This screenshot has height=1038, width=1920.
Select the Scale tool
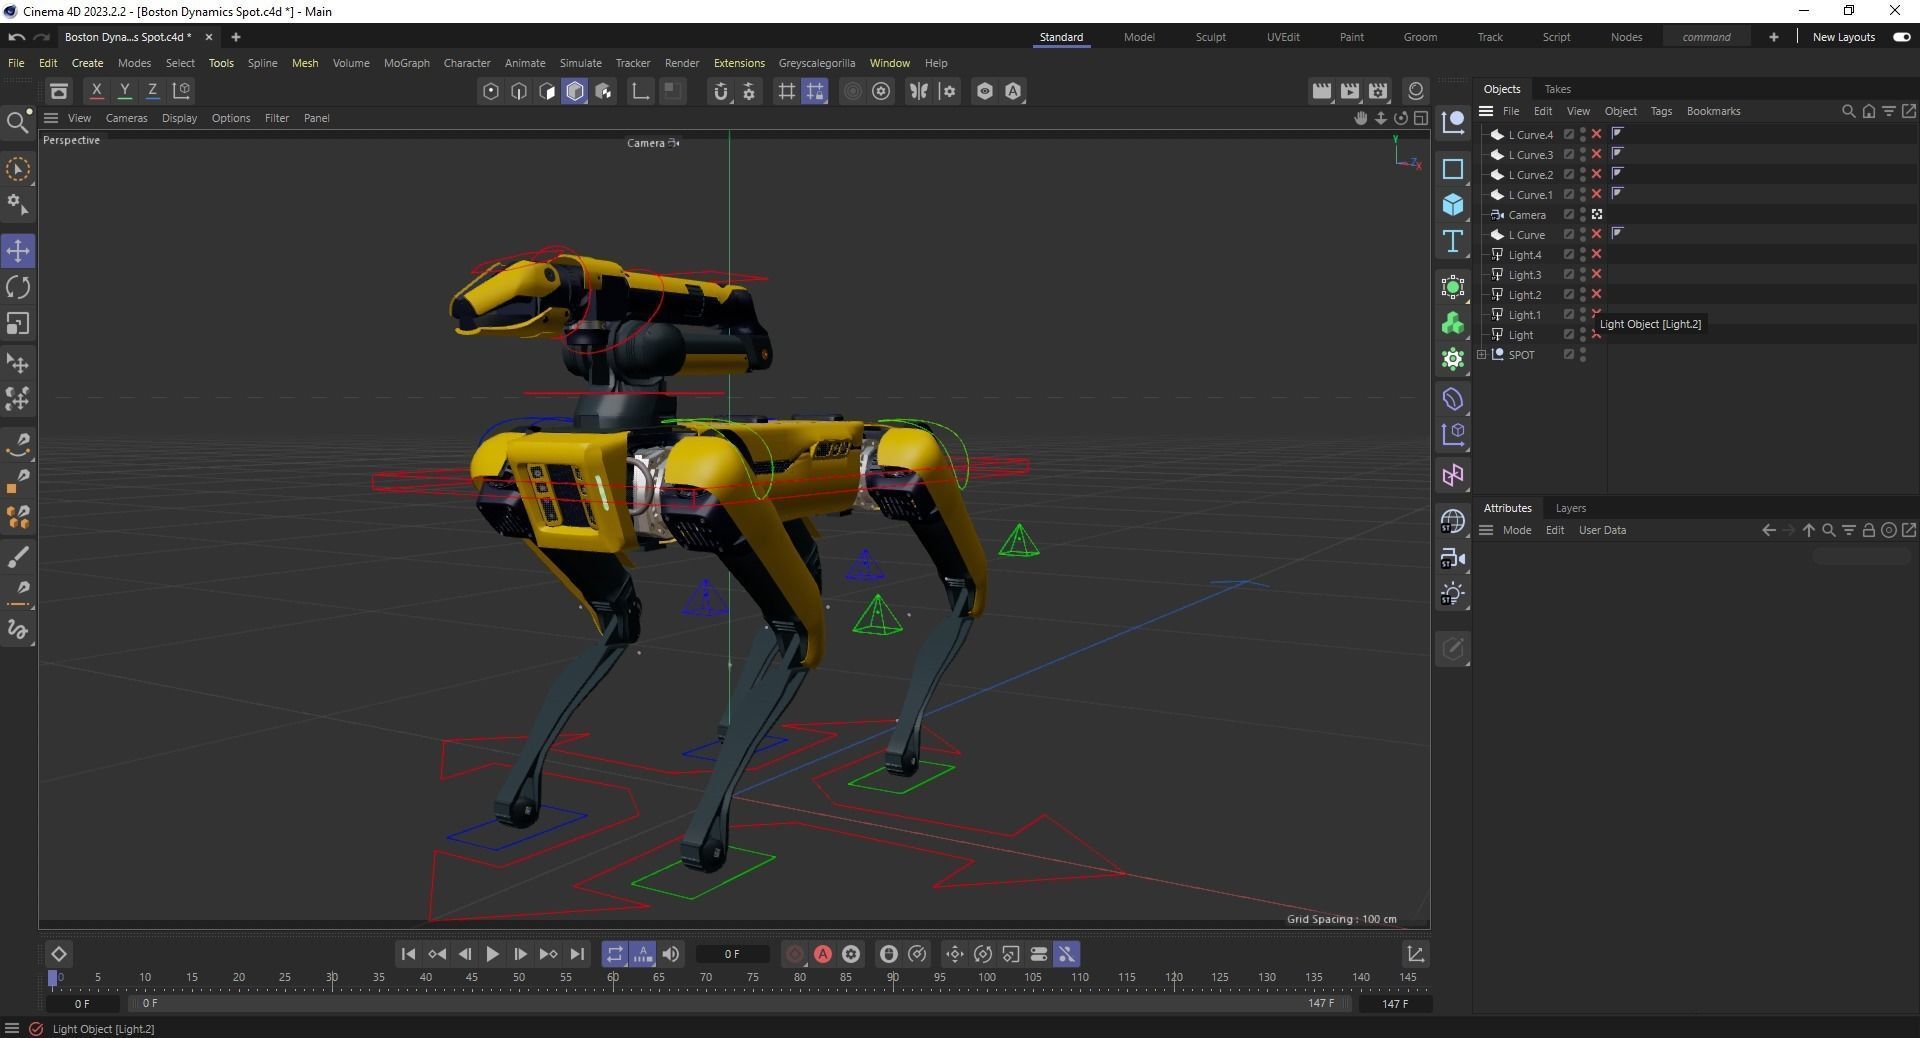coord(18,324)
